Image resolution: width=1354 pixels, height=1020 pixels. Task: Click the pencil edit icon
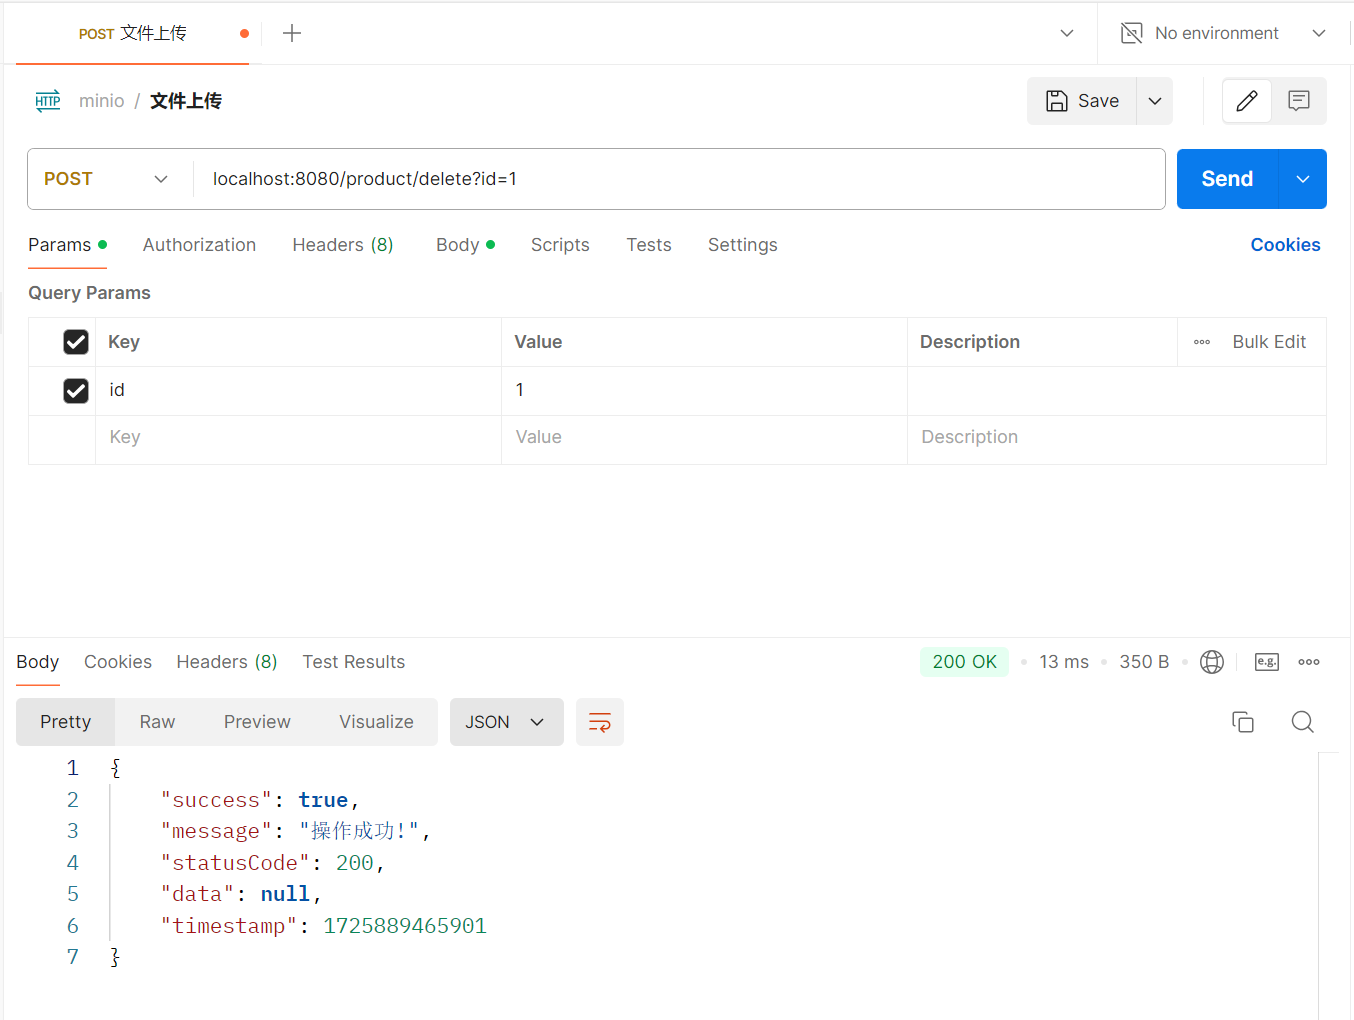click(x=1247, y=101)
